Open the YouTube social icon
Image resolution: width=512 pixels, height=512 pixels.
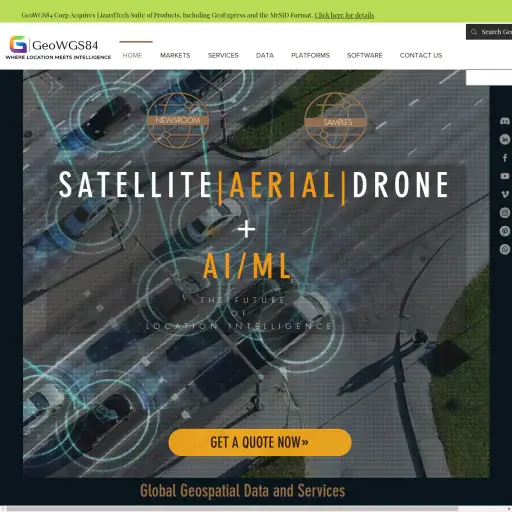[505, 176]
